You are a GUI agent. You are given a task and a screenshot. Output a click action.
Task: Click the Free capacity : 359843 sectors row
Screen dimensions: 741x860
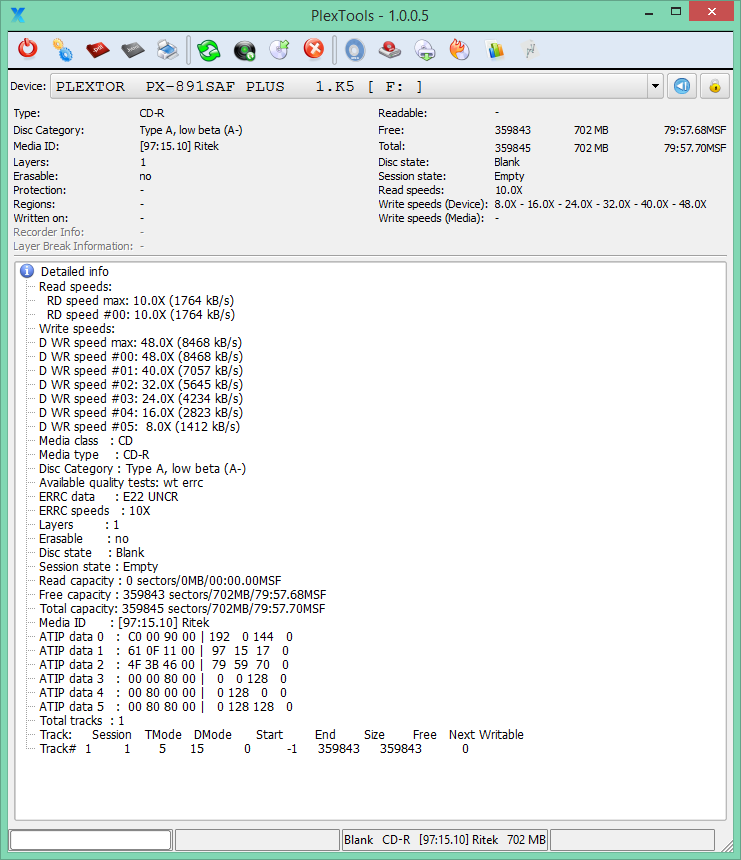[183, 595]
